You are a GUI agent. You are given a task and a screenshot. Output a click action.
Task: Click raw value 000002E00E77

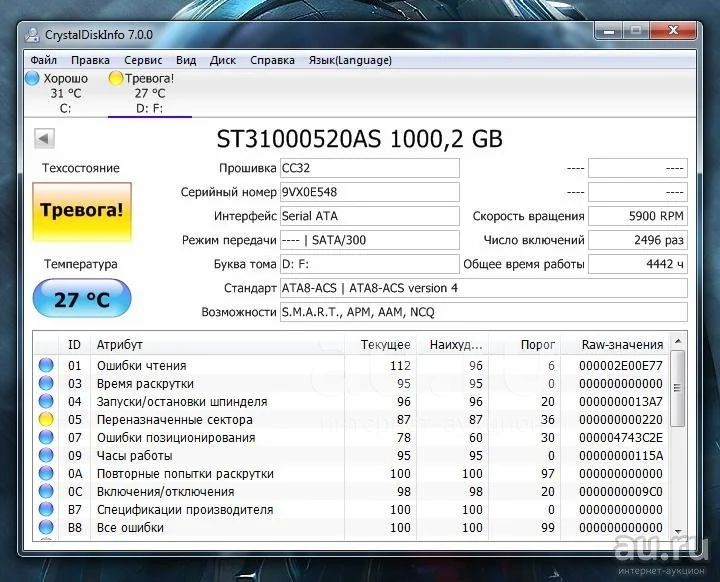pyautogui.click(x=621, y=366)
